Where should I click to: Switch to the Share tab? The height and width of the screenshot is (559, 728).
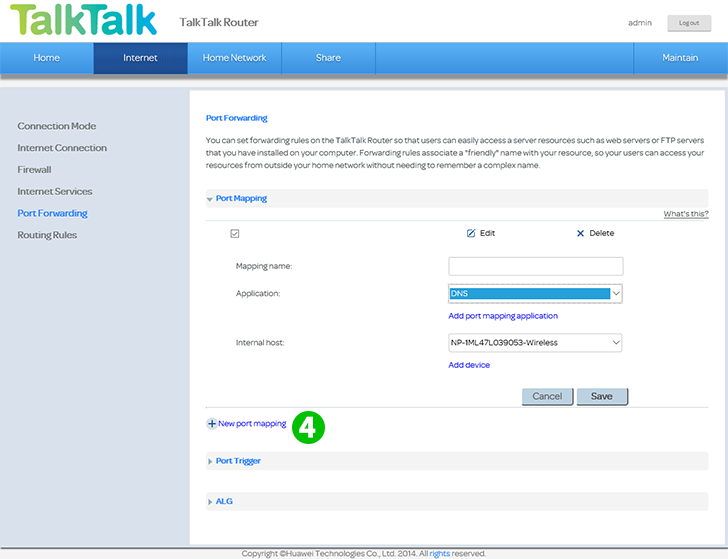(x=328, y=58)
